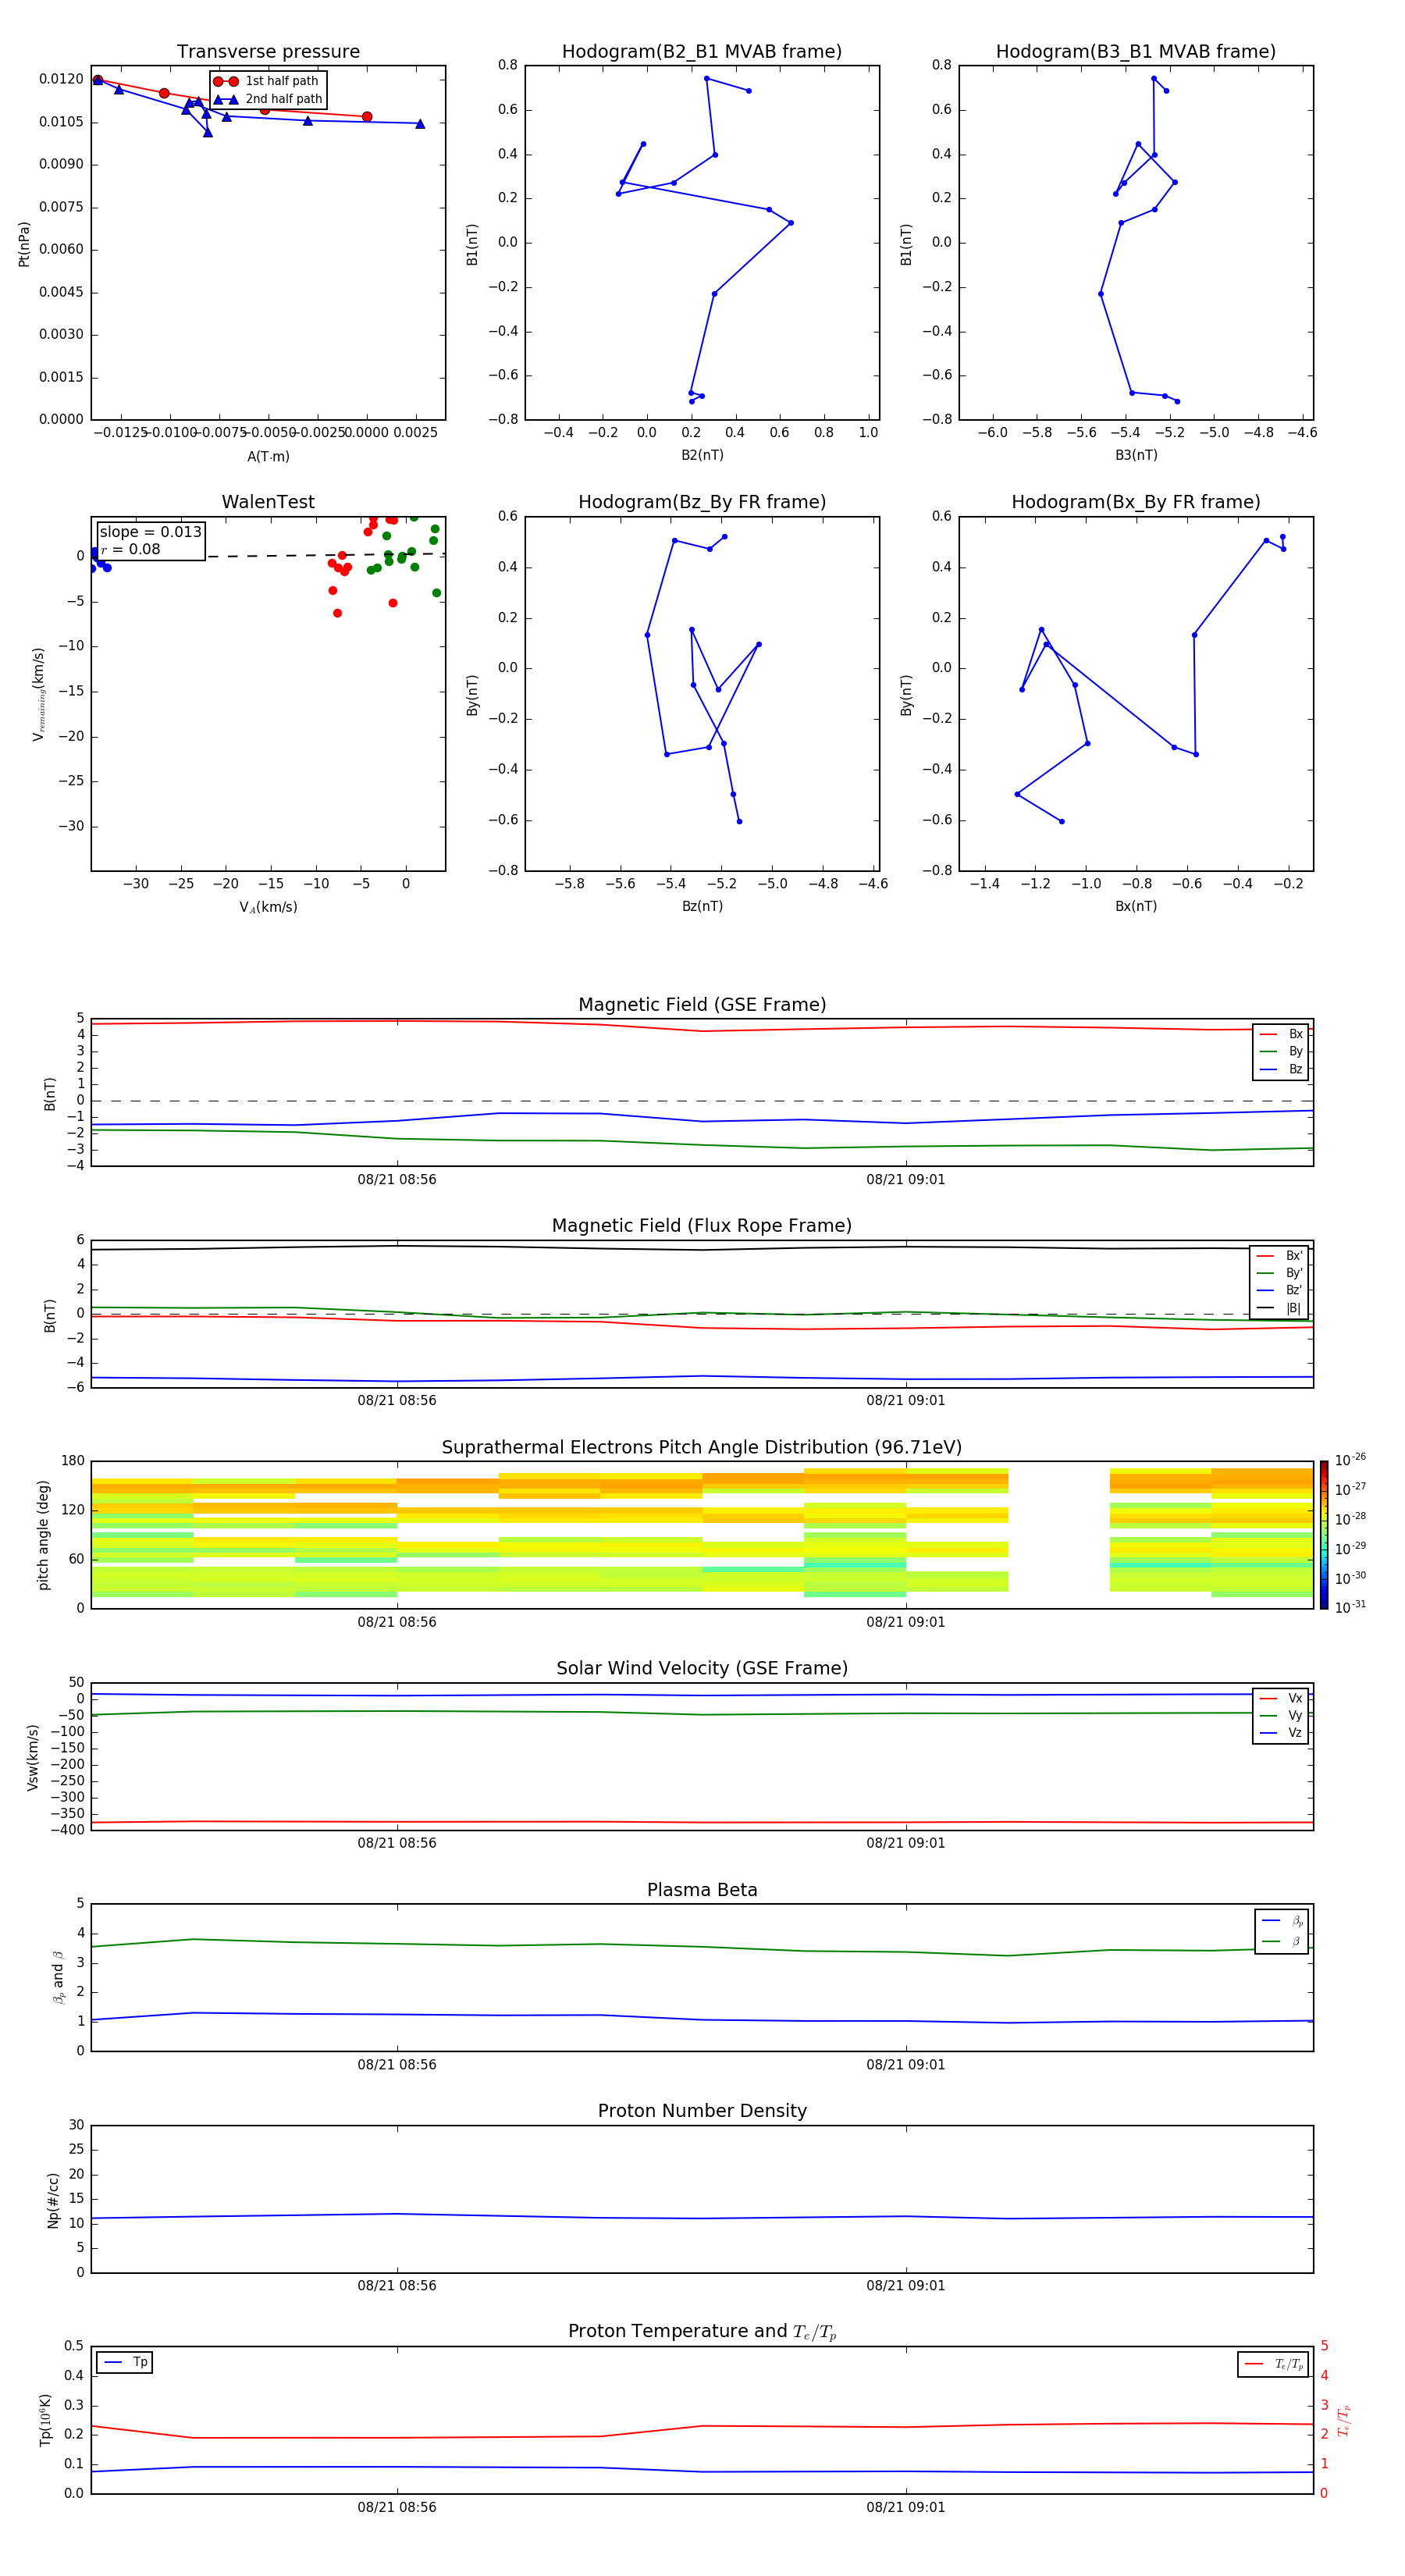The width and height of the screenshot is (1405, 2576).
Task: Select the "Vy" entry in velocity legend
Action: (x=1281, y=1716)
